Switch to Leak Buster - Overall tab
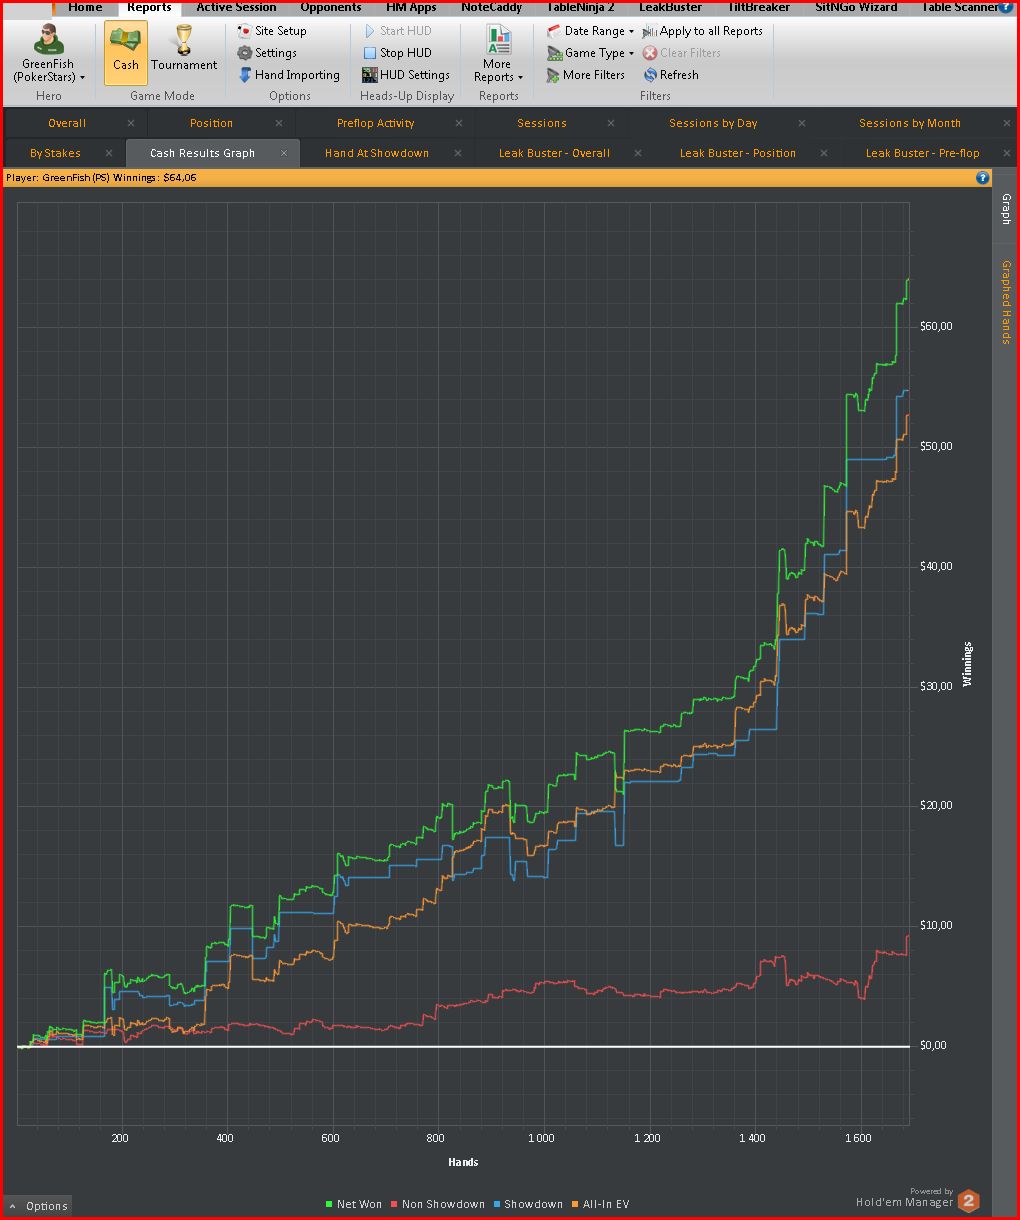 [554, 153]
